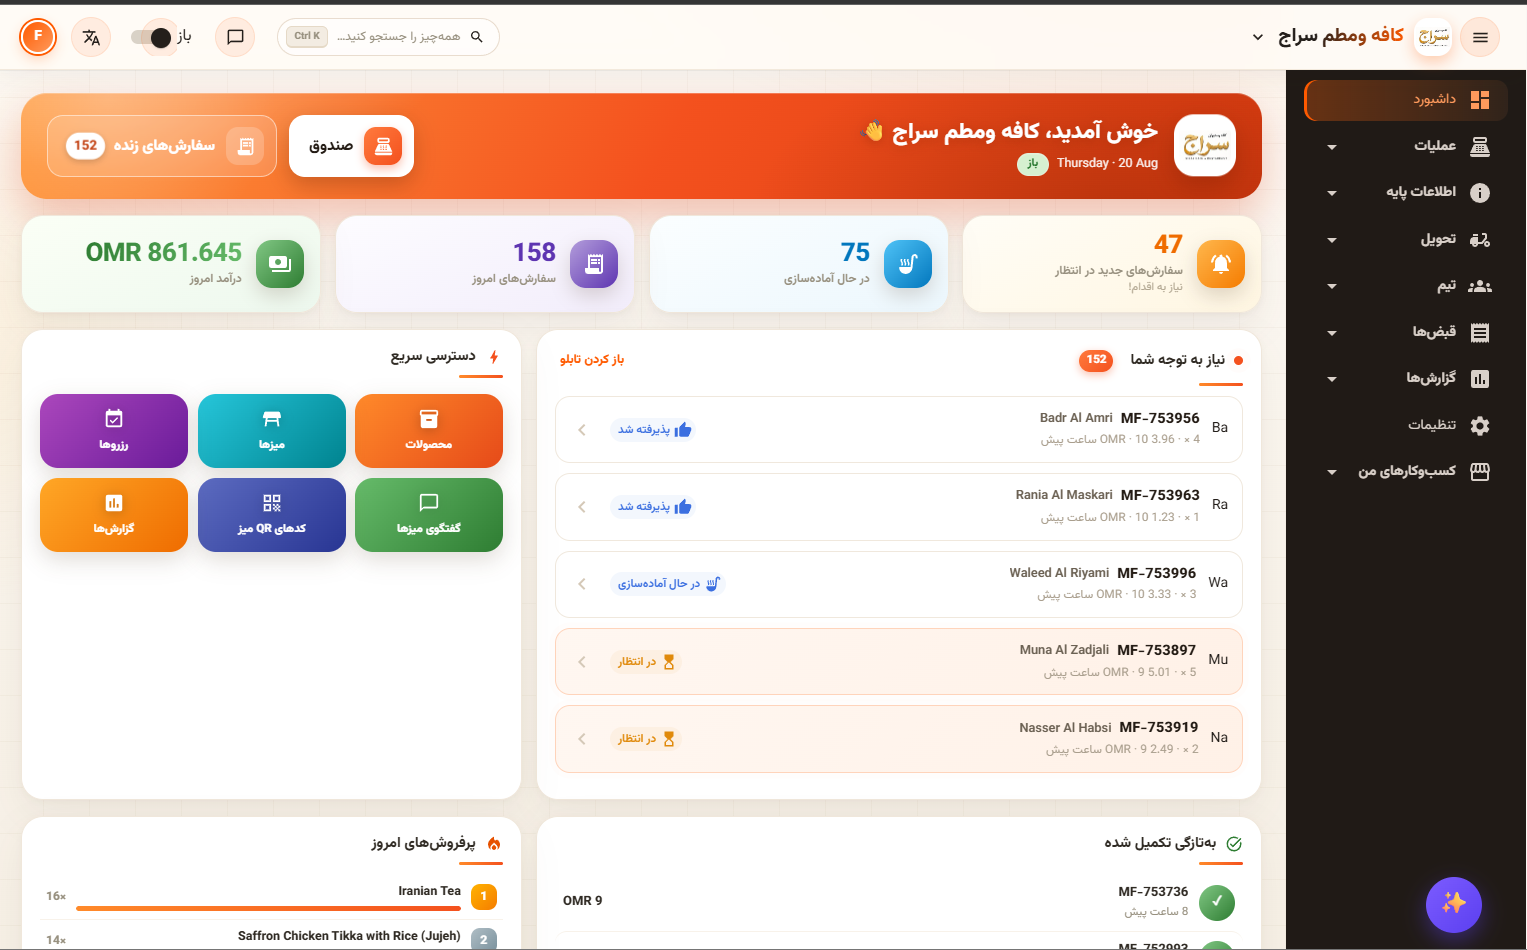
Task: Click the 152 badge beside نیاز به توجه شما
Action: click(1096, 360)
